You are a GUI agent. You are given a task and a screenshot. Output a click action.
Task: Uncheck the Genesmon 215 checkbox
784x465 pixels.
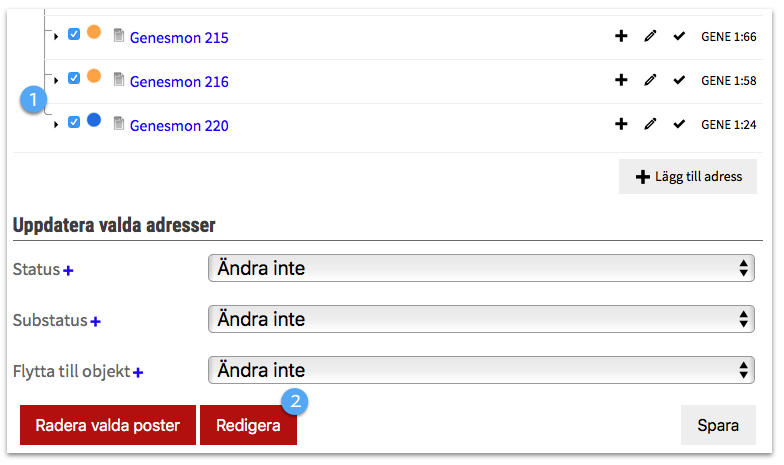tap(74, 34)
